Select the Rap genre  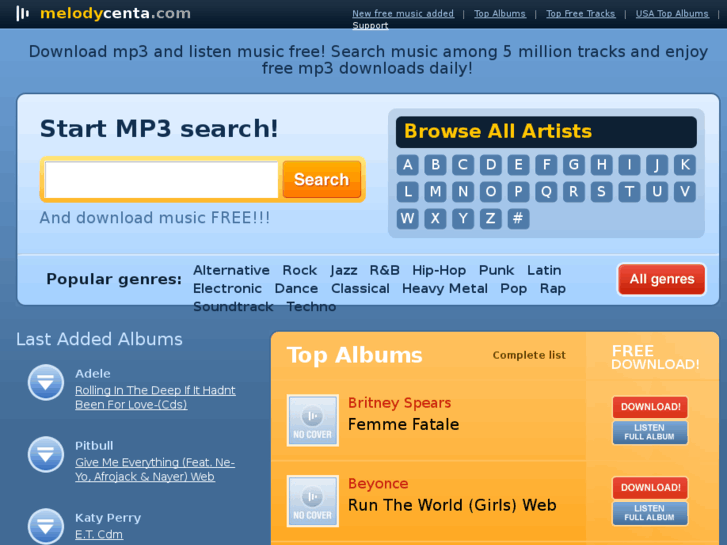pyautogui.click(x=552, y=289)
